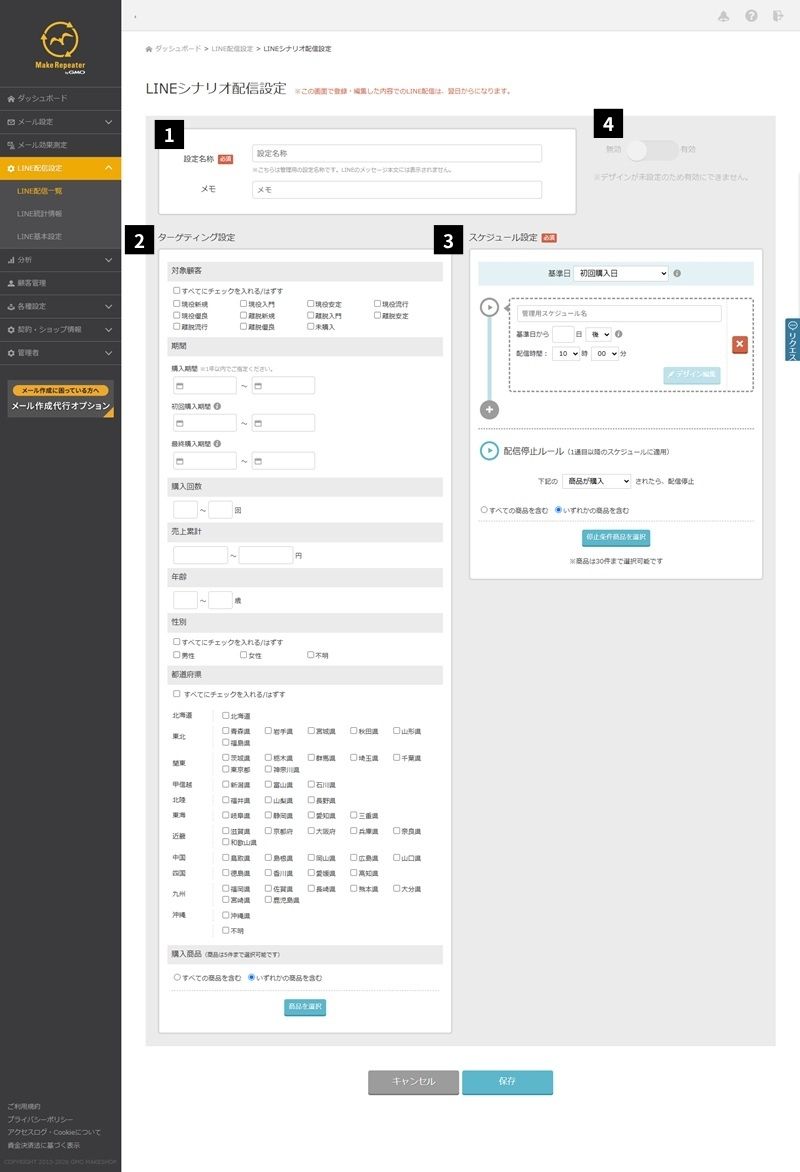Click the help question mark icon
The height and width of the screenshot is (1172, 800).
[751, 16]
